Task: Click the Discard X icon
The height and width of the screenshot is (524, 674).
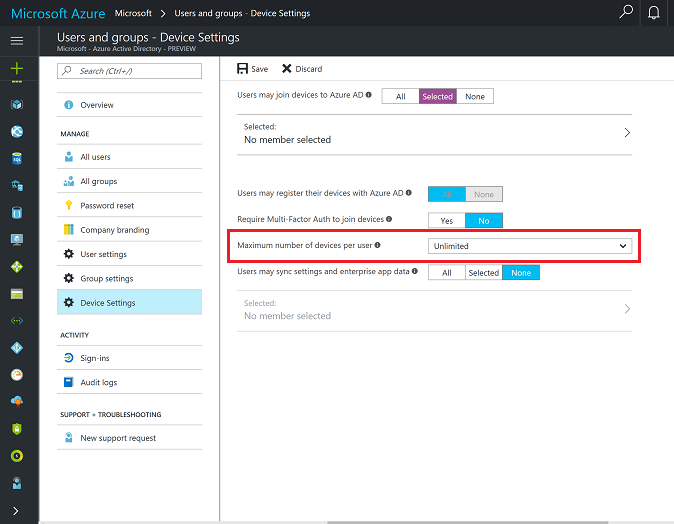Action: pos(287,69)
